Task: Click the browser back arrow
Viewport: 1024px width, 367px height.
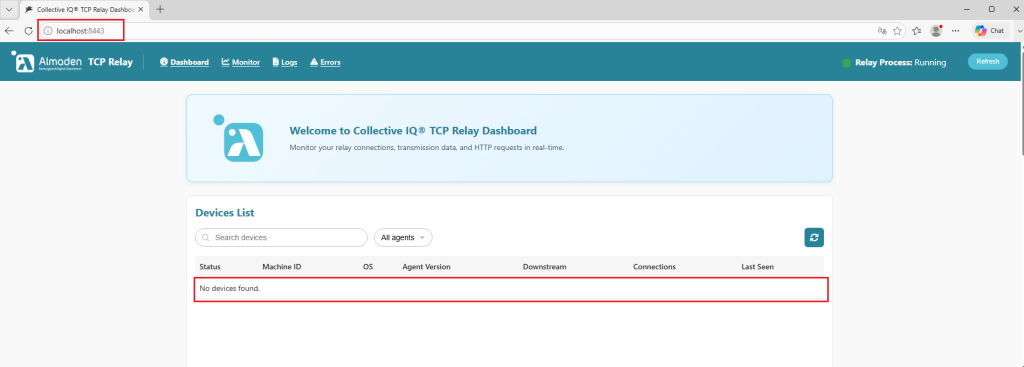Action: click(9, 31)
